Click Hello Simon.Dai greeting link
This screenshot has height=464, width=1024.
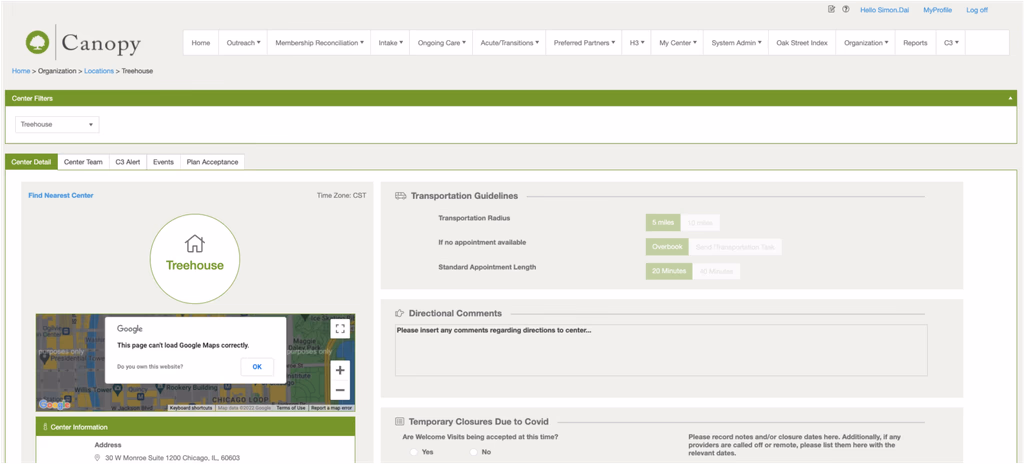[884, 10]
